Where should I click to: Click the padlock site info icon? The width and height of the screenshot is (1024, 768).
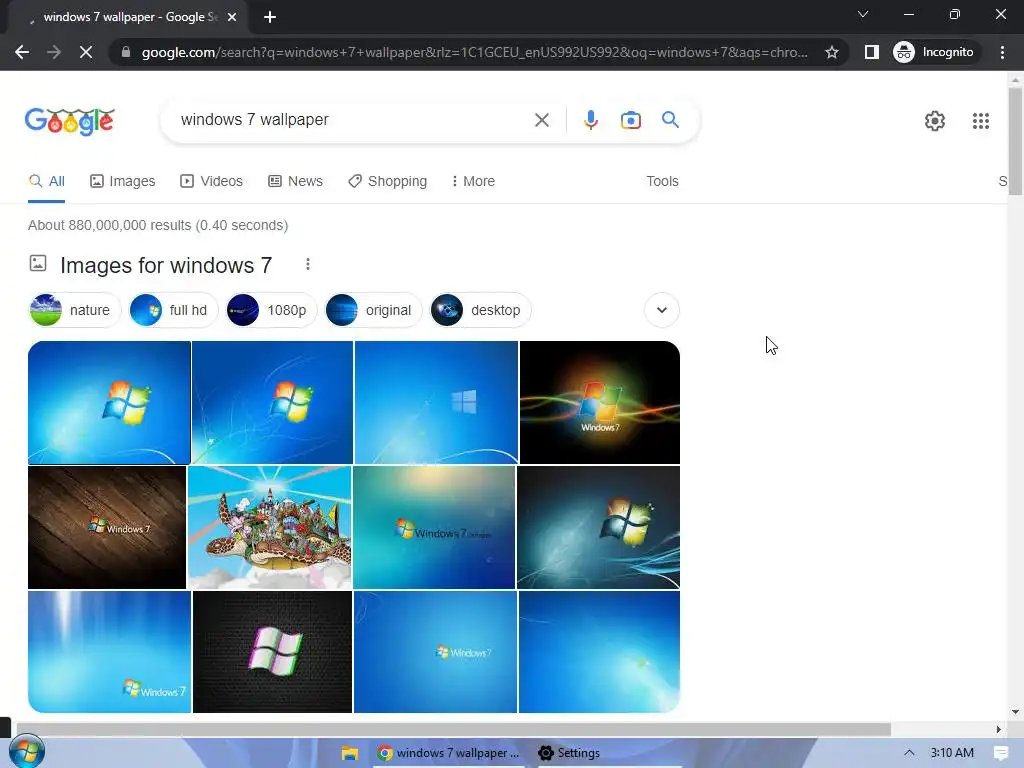click(126, 52)
